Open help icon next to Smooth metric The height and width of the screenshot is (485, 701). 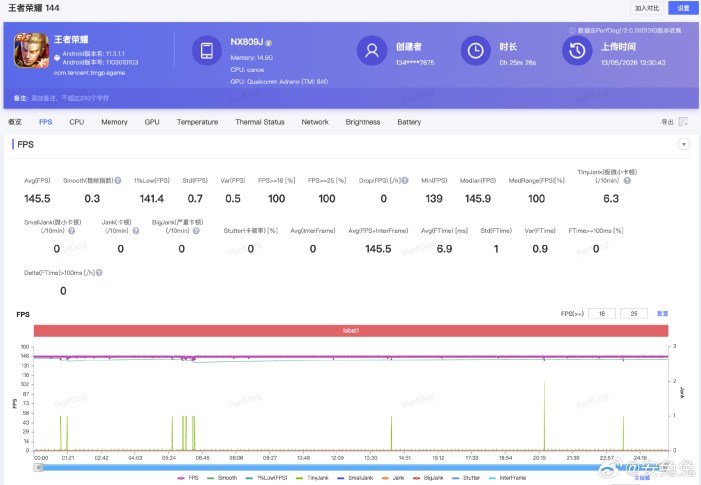coord(118,181)
